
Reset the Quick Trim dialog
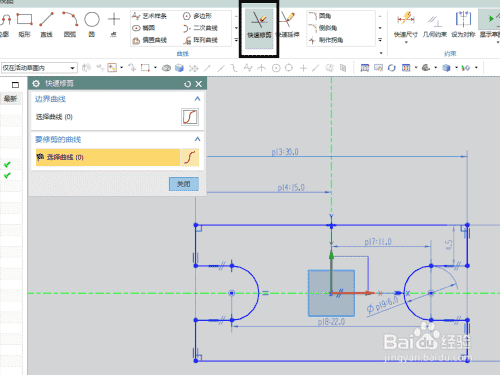click(x=187, y=84)
